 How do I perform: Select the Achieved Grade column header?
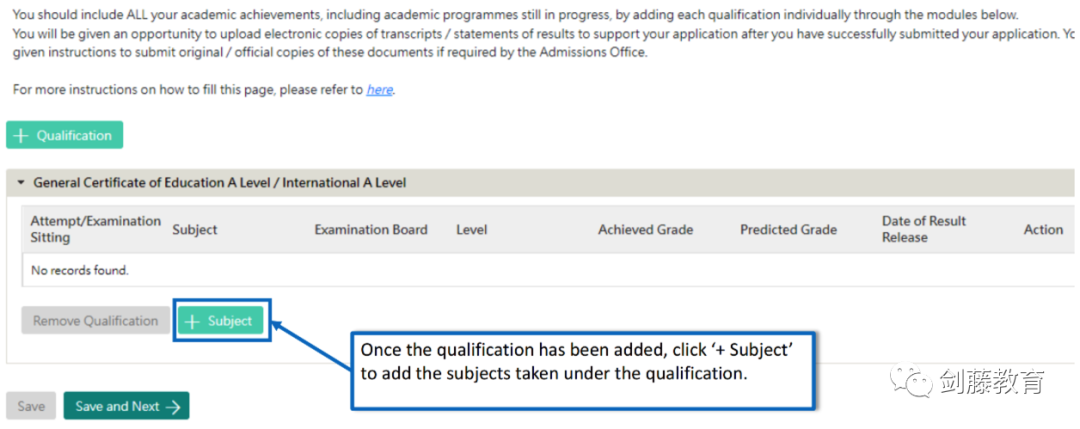tap(645, 230)
